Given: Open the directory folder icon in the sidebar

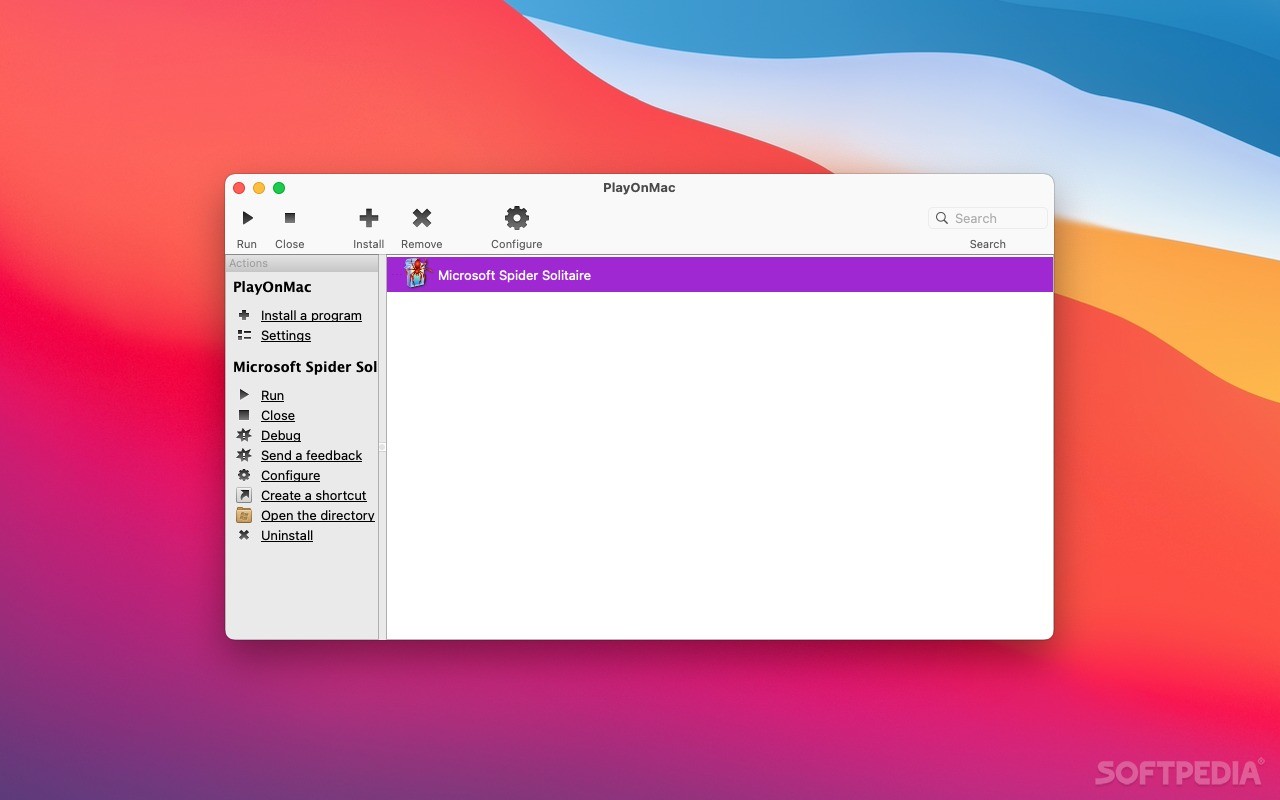Looking at the screenshot, I should [244, 515].
